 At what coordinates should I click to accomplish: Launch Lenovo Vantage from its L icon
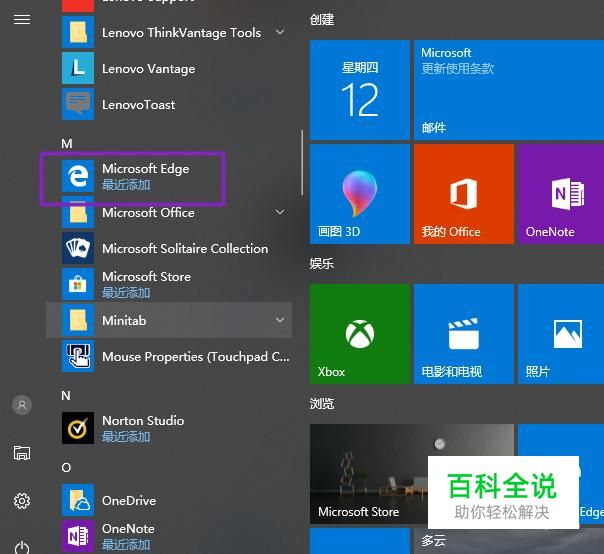pos(78,68)
